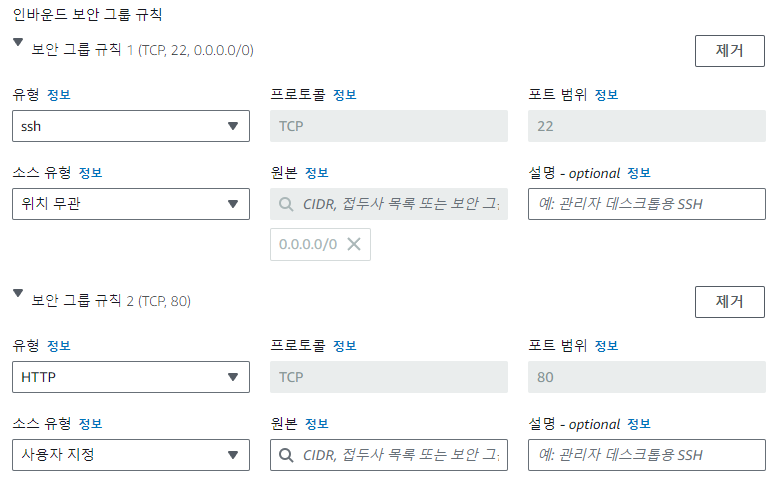The image size is (771, 482).
Task: Open the 위치 무관 source type dropdown
Action: pos(131,204)
